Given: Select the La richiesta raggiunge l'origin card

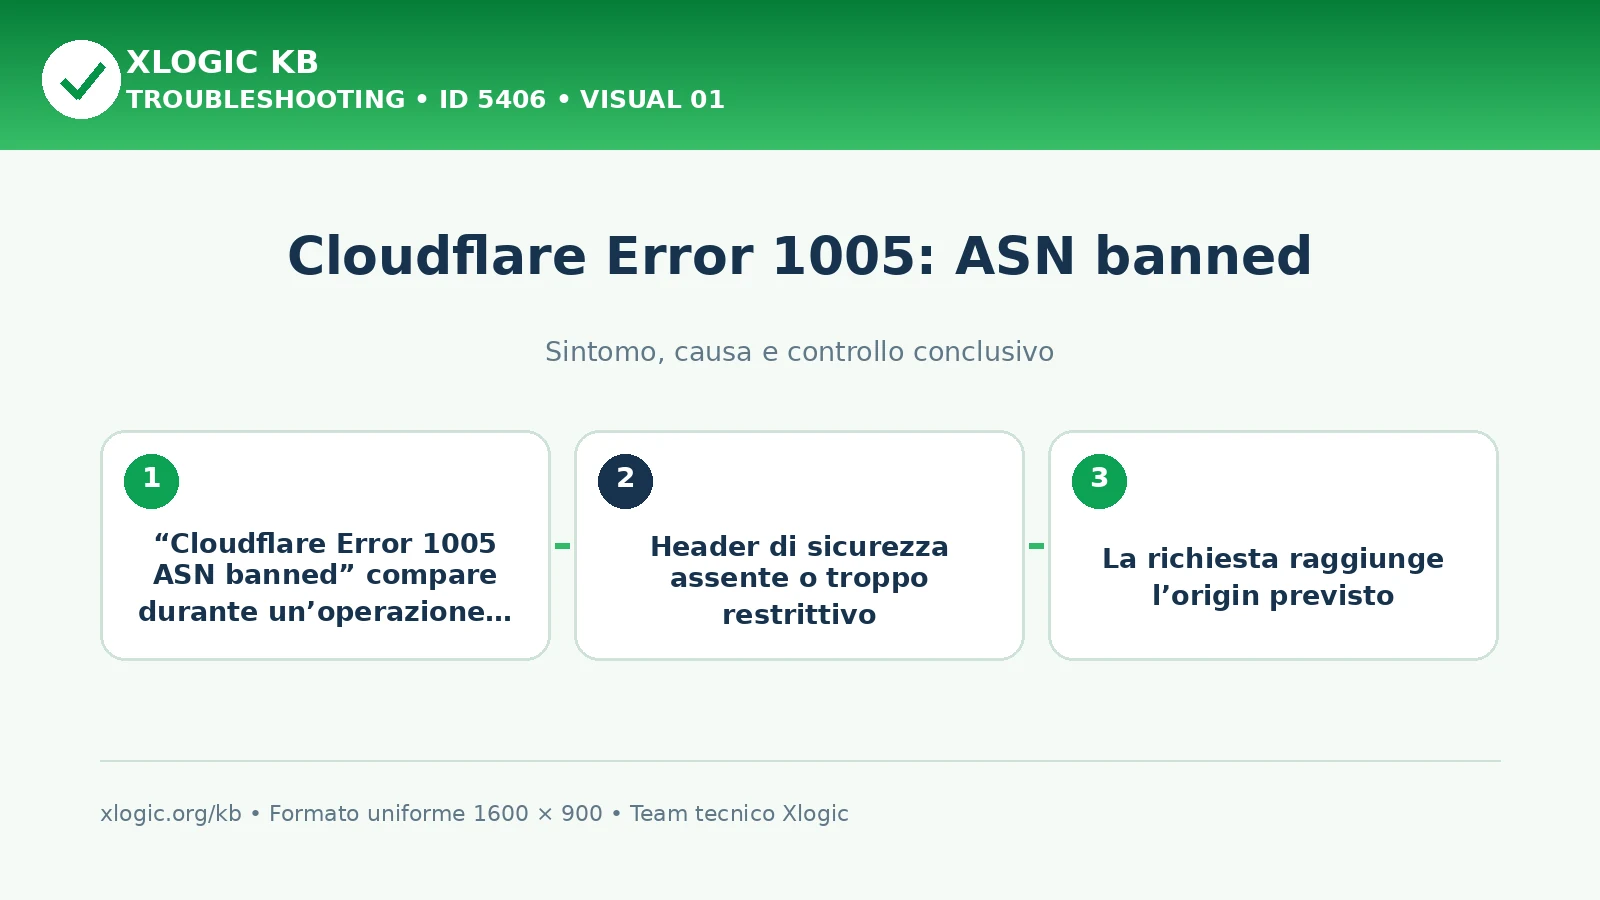Looking at the screenshot, I should (1273, 545).
